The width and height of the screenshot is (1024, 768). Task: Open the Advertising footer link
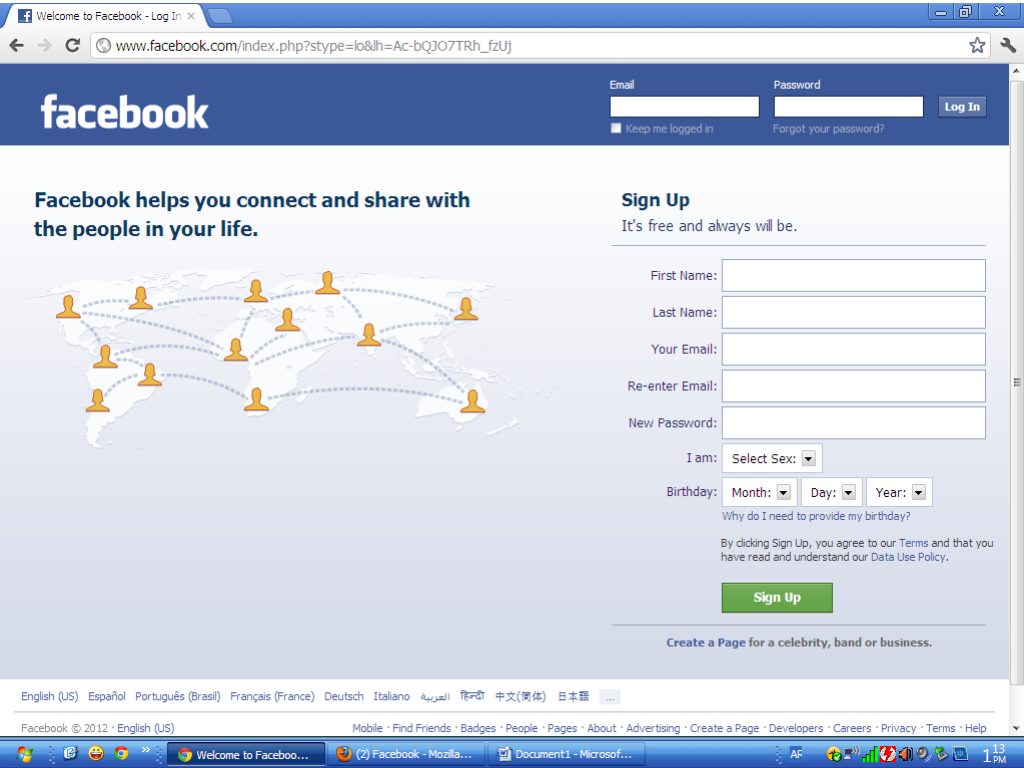(653, 728)
